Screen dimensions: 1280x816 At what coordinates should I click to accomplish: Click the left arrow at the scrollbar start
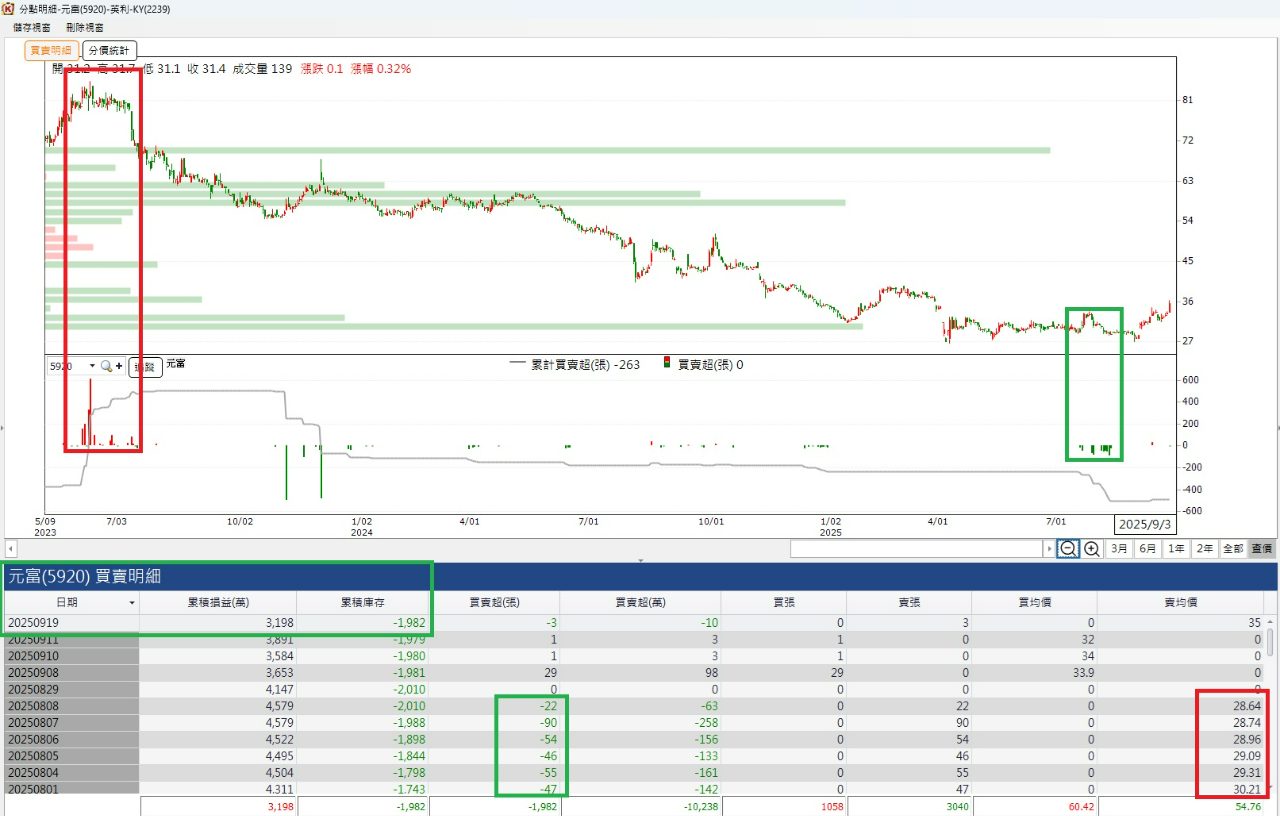coord(10,549)
